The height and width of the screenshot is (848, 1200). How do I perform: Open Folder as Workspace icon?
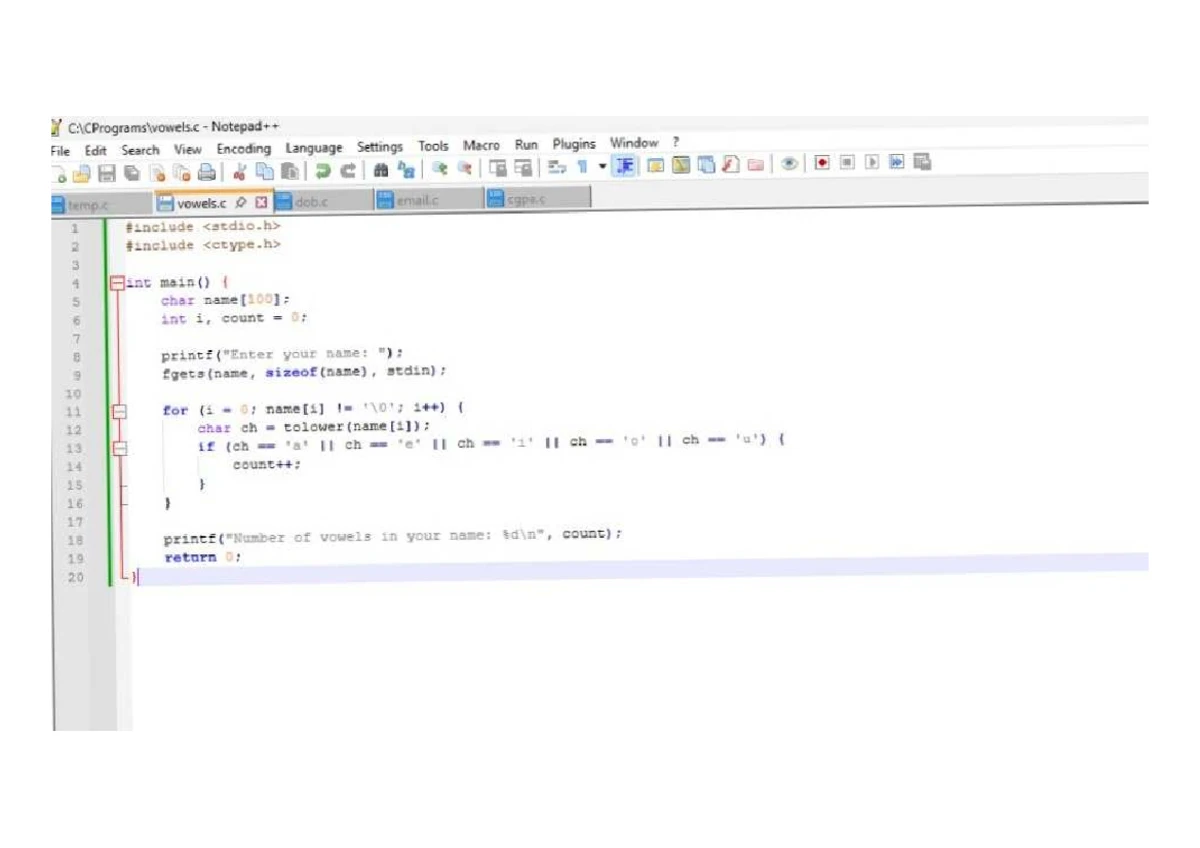click(x=756, y=165)
